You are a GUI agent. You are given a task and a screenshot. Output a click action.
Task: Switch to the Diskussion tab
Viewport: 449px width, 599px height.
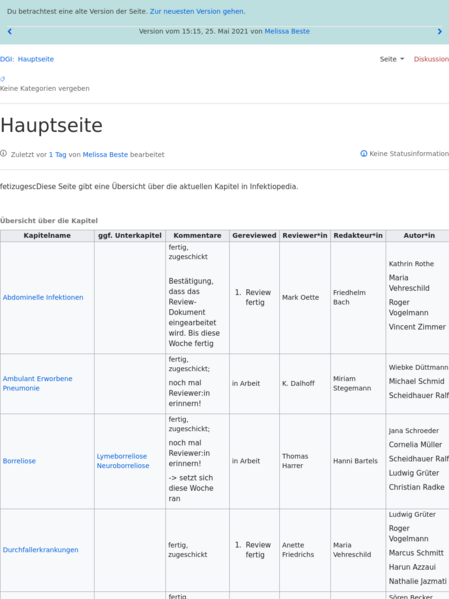(431, 59)
